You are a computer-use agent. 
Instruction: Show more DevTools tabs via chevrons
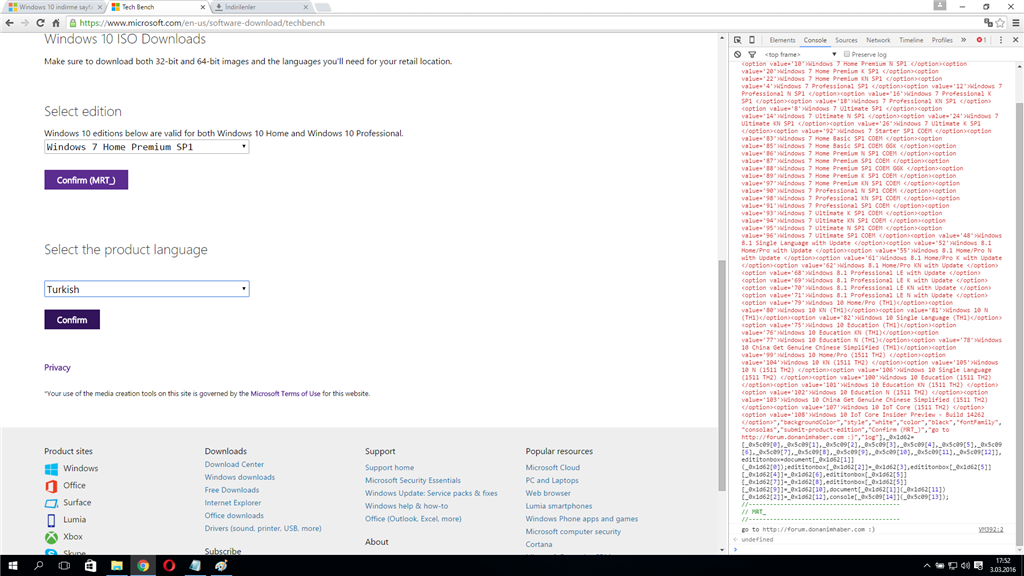click(963, 40)
